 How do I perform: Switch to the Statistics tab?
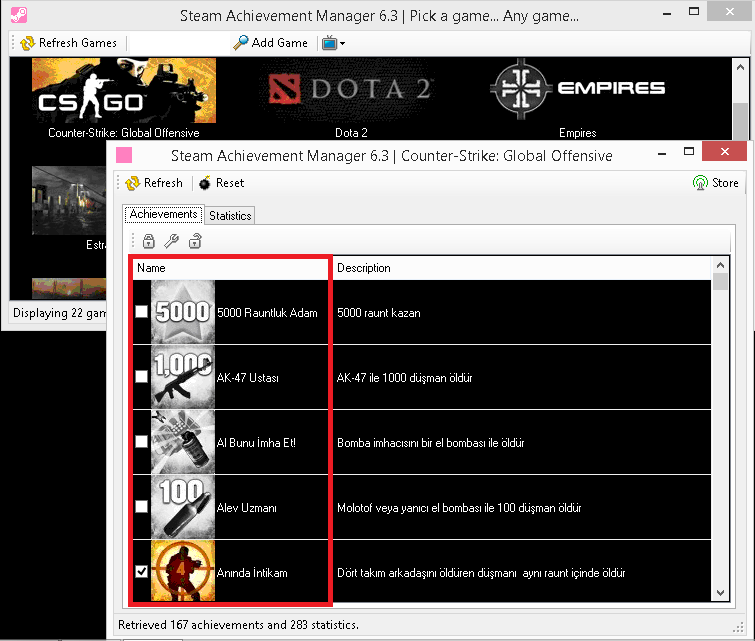click(230, 216)
